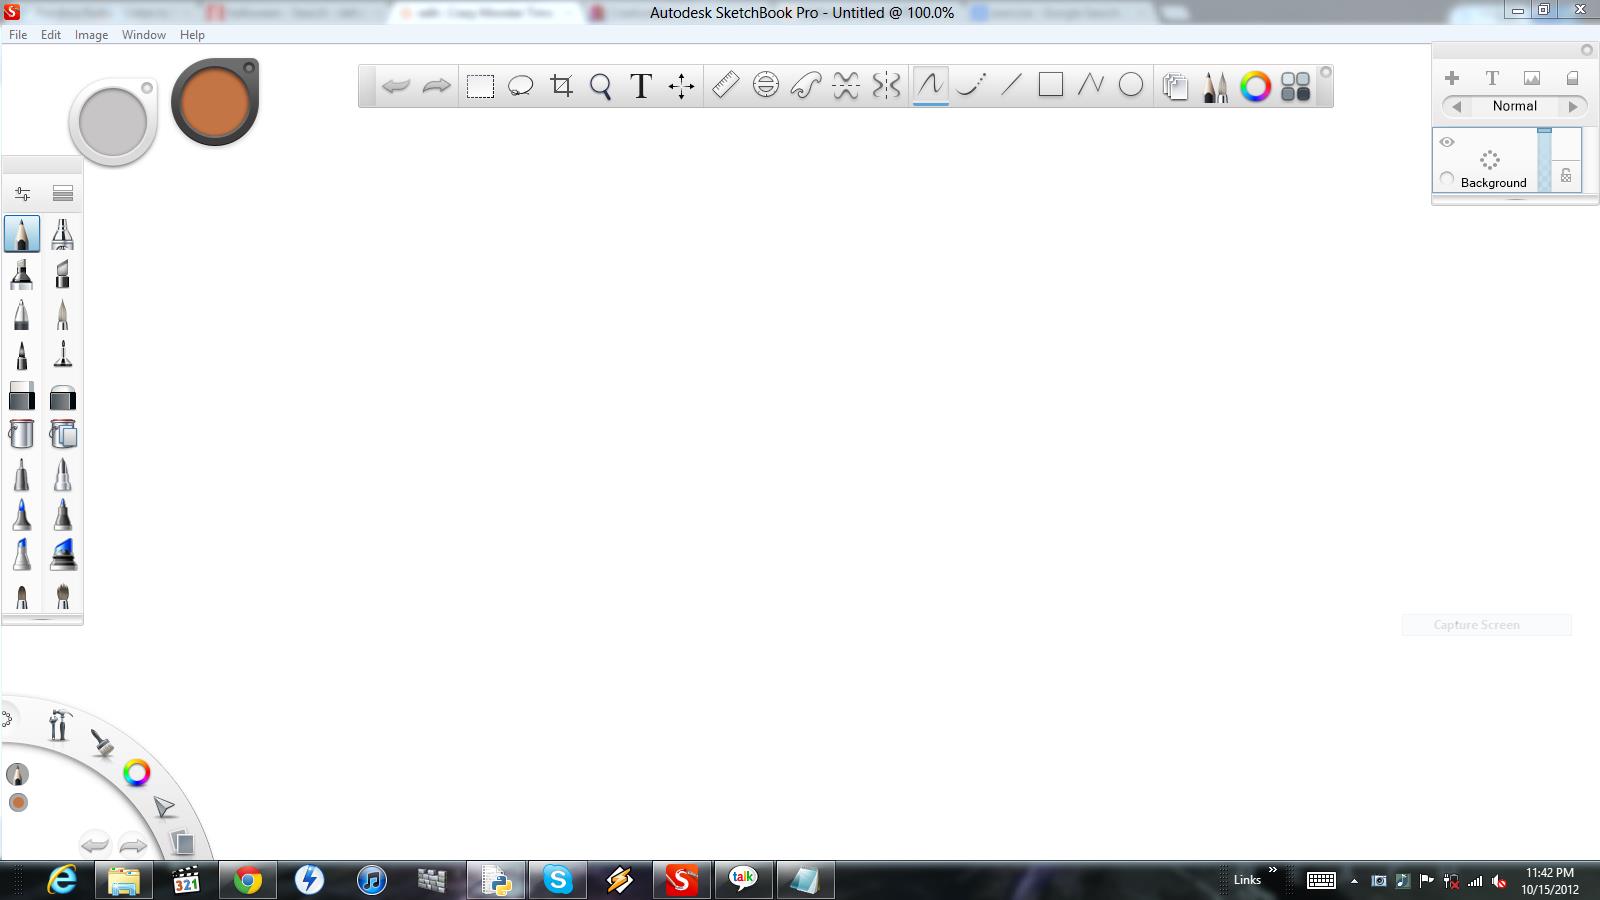This screenshot has width=1600, height=900.
Task: Adjust the Background layer opacity slider
Action: (1544, 159)
